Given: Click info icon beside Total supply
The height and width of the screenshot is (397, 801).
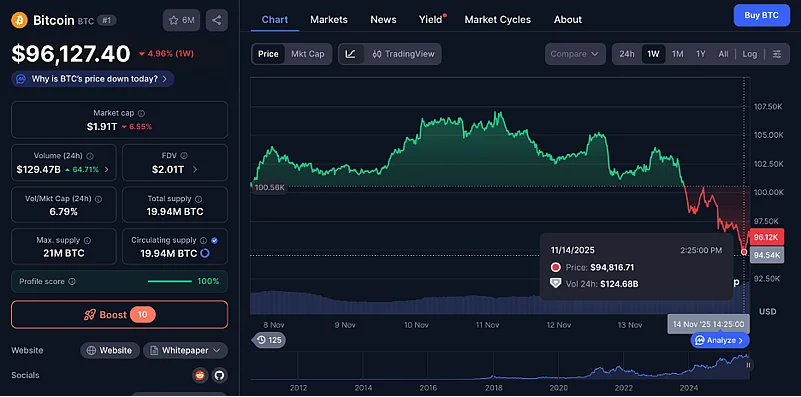Looking at the screenshot, I should [x=198, y=199].
